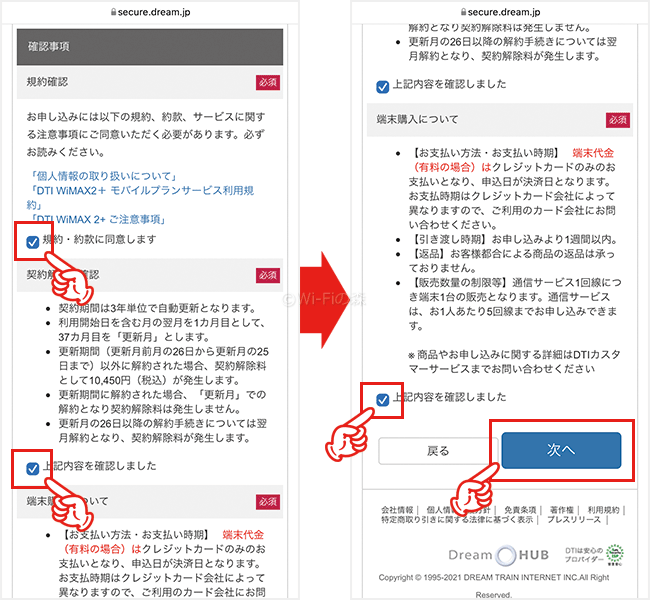Image resolution: width=650 pixels, height=600 pixels.
Task: Click ※商品やお申し込みに関する詳細は note text
Action: click(x=514, y=362)
